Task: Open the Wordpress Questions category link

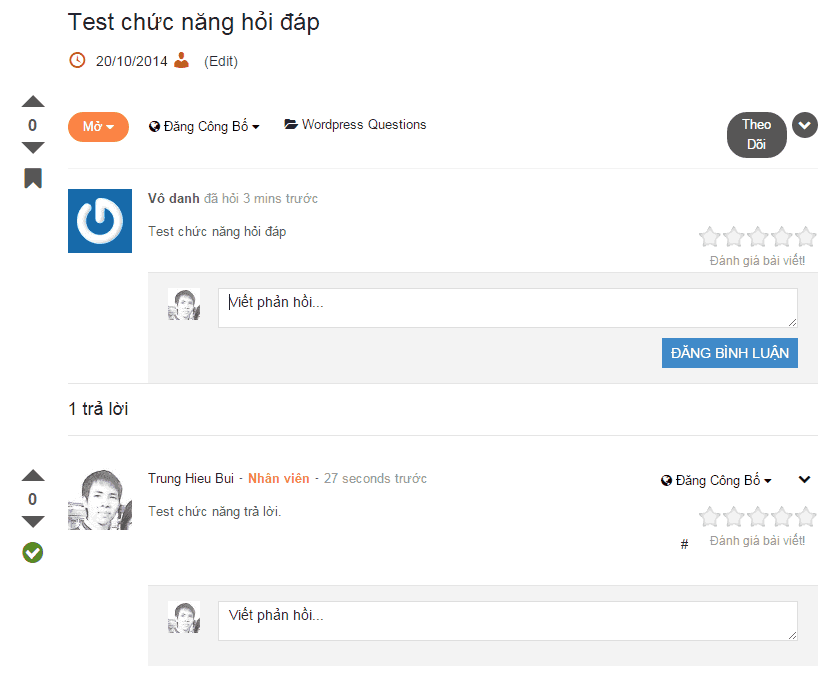Action: point(365,124)
